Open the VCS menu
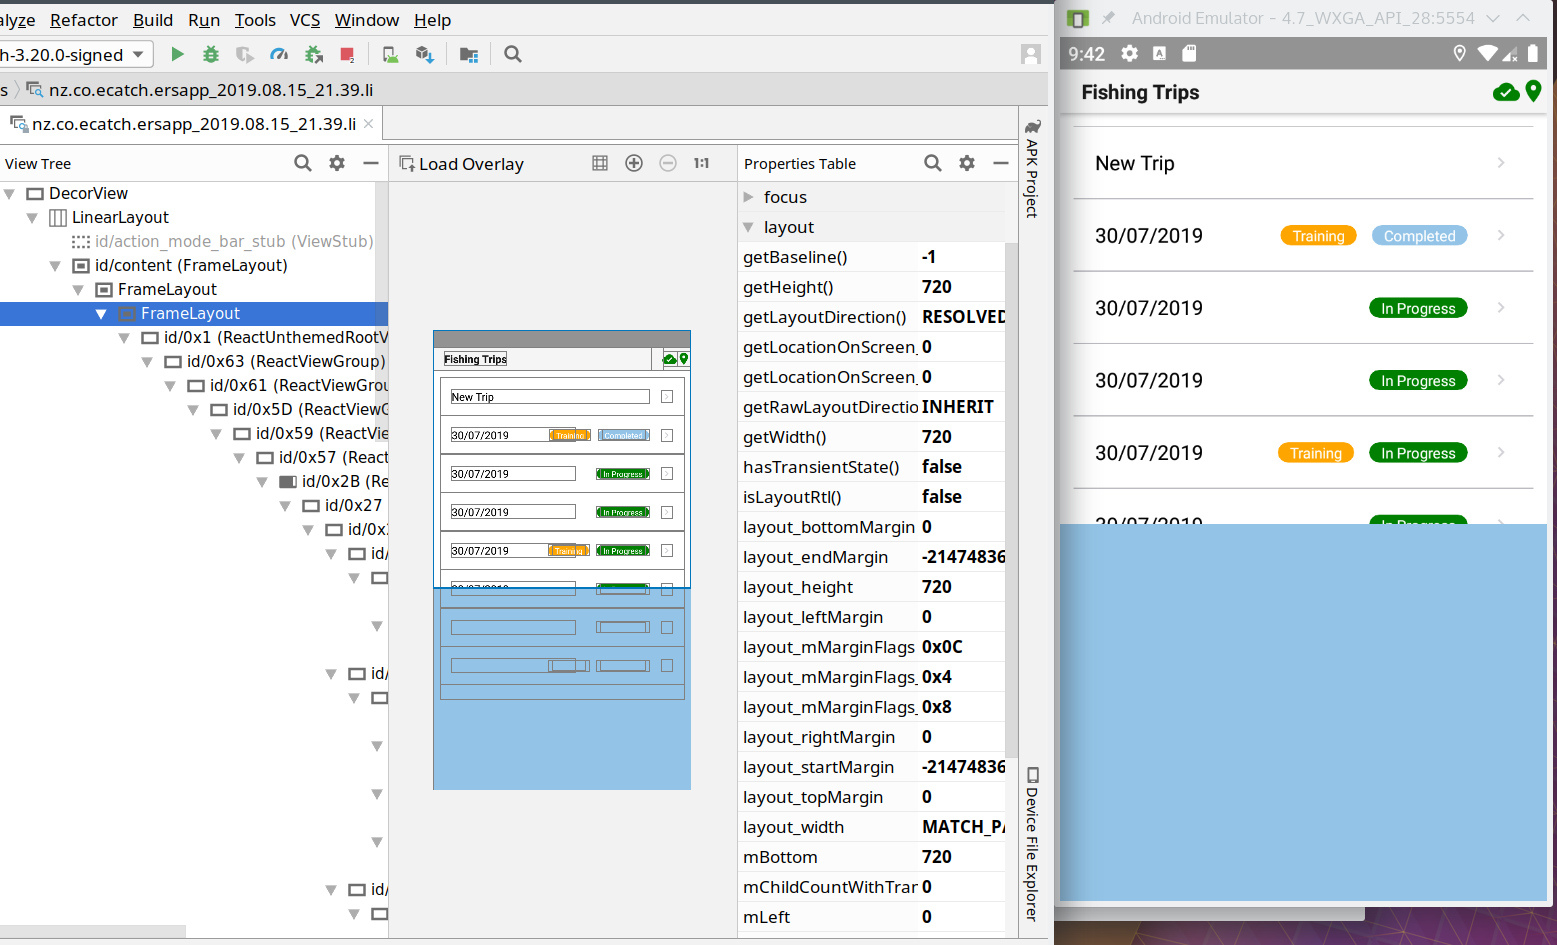The height and width of the screenshot is (945, 1557). [305, 20]
